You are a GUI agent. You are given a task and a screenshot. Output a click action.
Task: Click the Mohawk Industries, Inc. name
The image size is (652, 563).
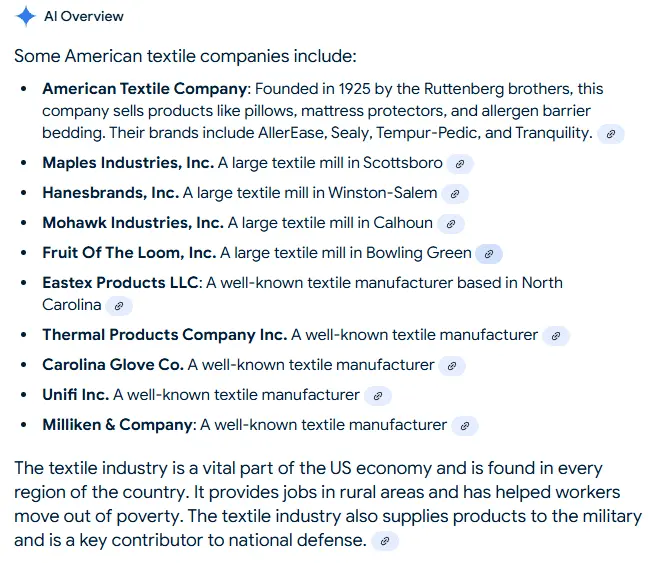pyautogui.click(x=132, y=223)
